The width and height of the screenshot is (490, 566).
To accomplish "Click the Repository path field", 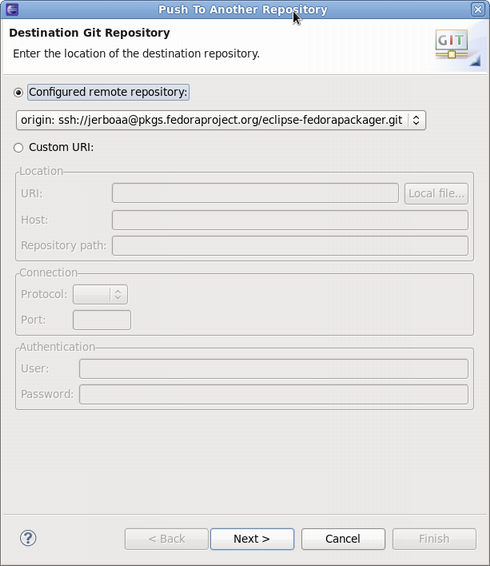I will (x=290, y=246).
